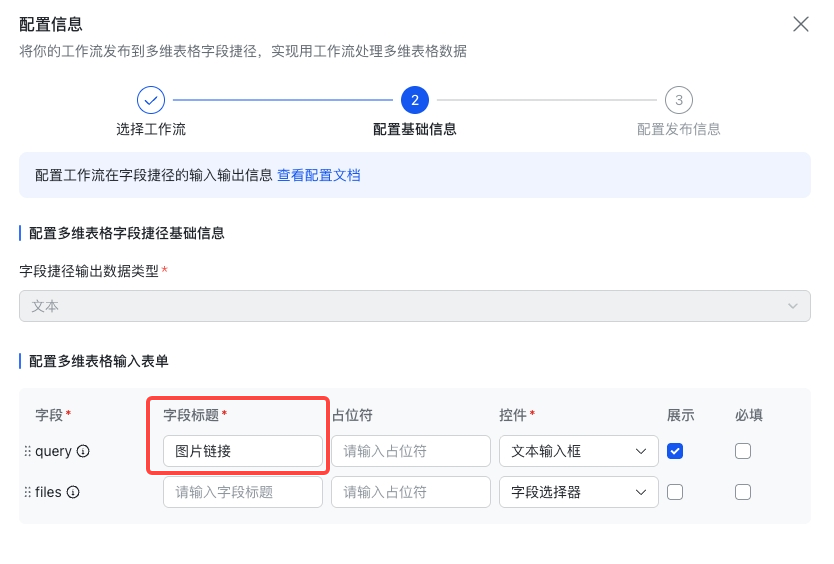834x564 pixels.
Task: Open the 文本输入框 control dropdown
Action: pos(579,451)
